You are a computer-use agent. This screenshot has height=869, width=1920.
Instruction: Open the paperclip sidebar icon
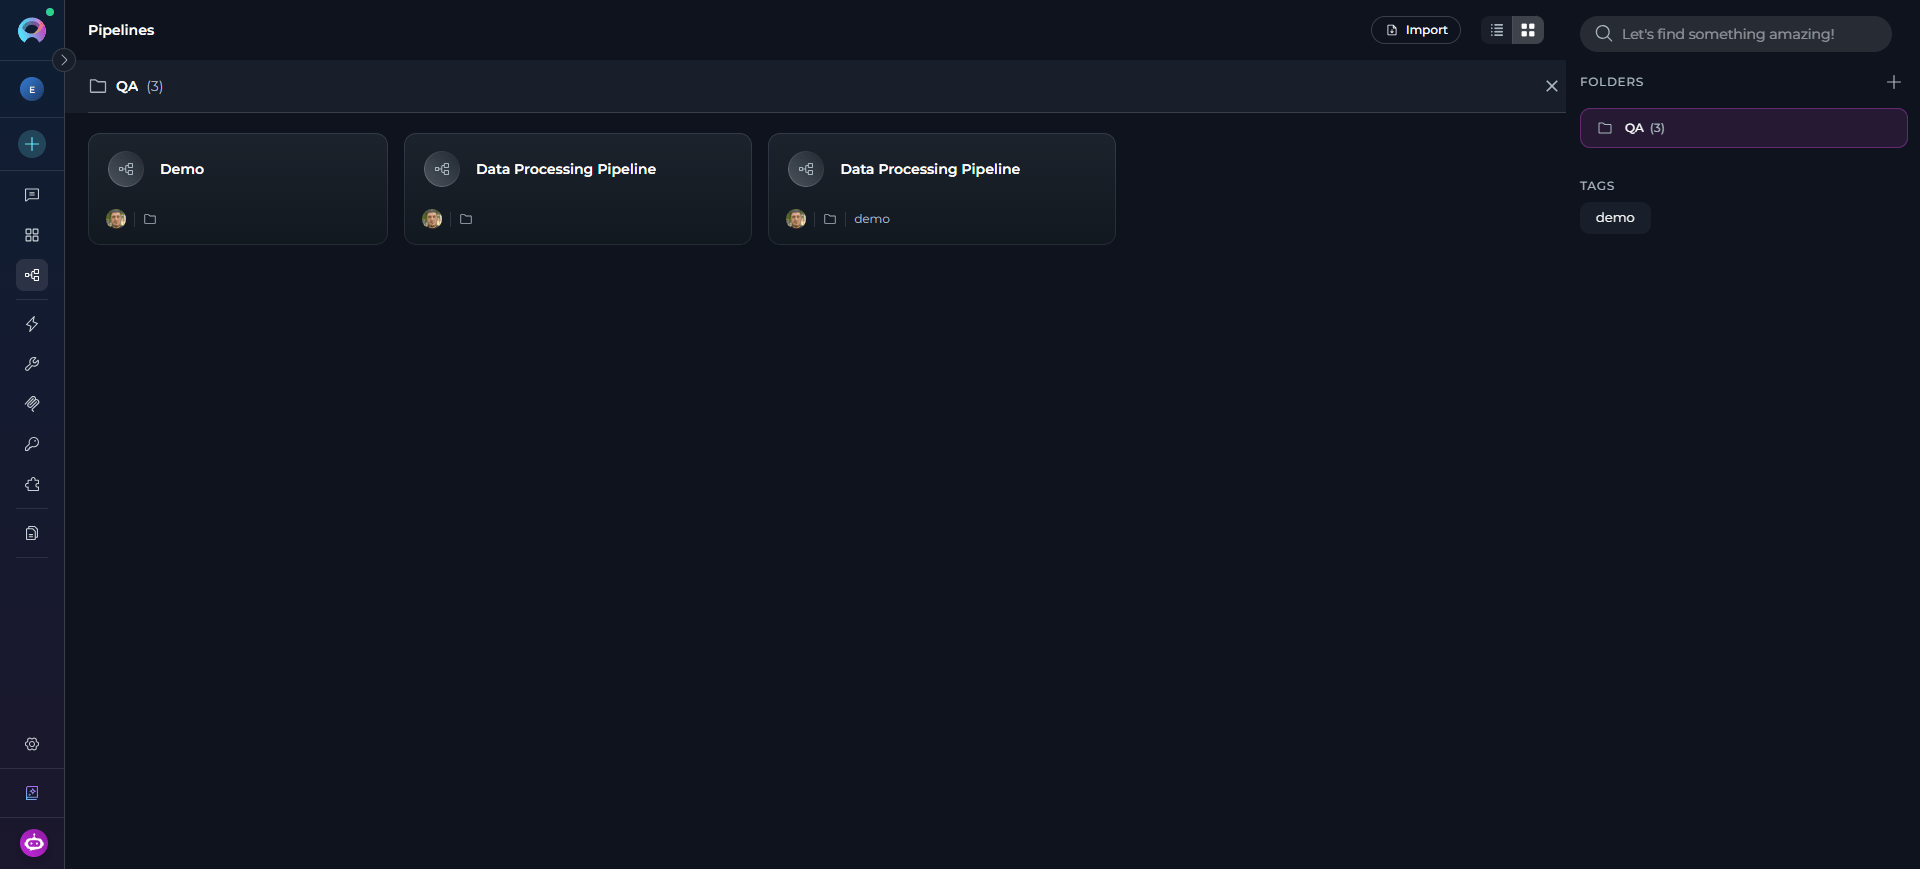click(32, 404)
